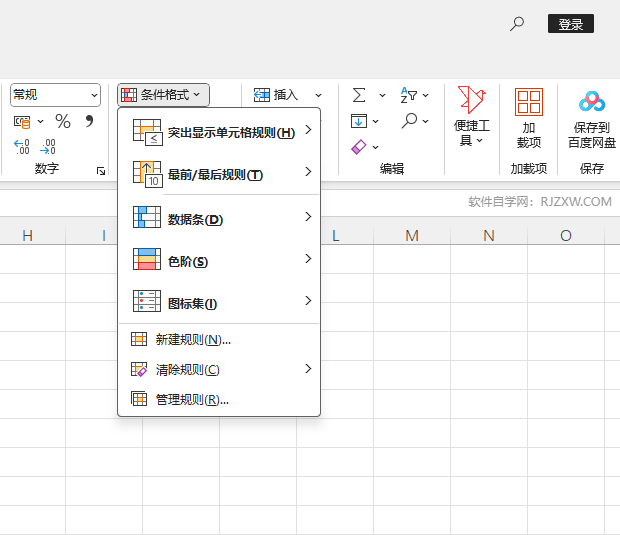Click the accounting number format icon

point(22,121)
